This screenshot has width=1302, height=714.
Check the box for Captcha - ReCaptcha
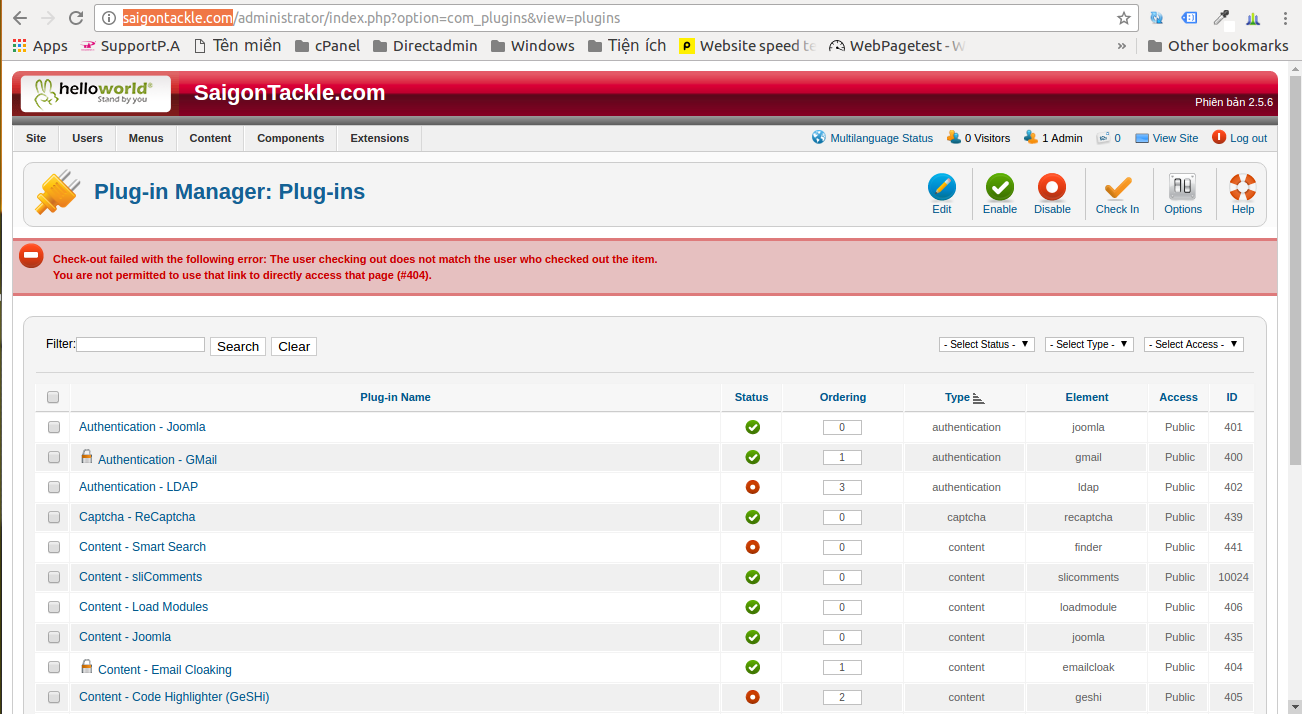pyautogui.click(x=54, y=517)
